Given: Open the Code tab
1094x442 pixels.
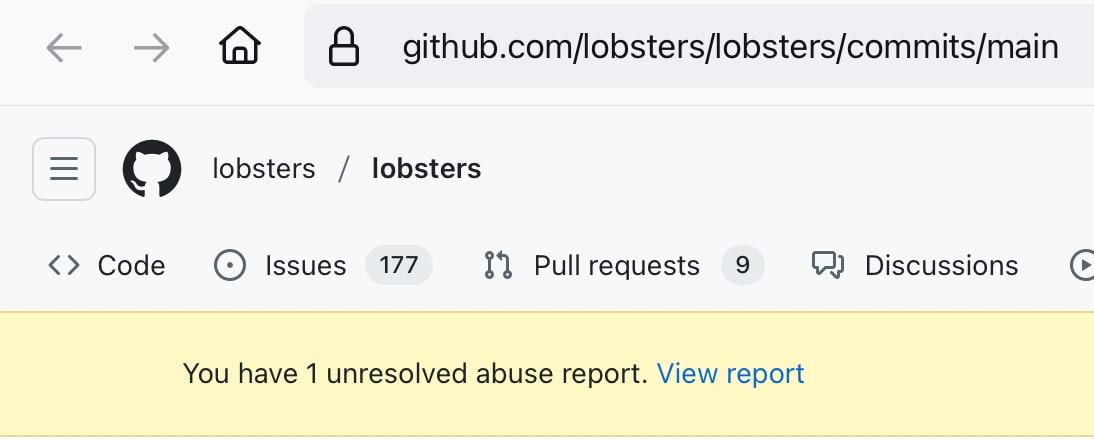Looking at the screenshot, I should (x=107, y=266).
